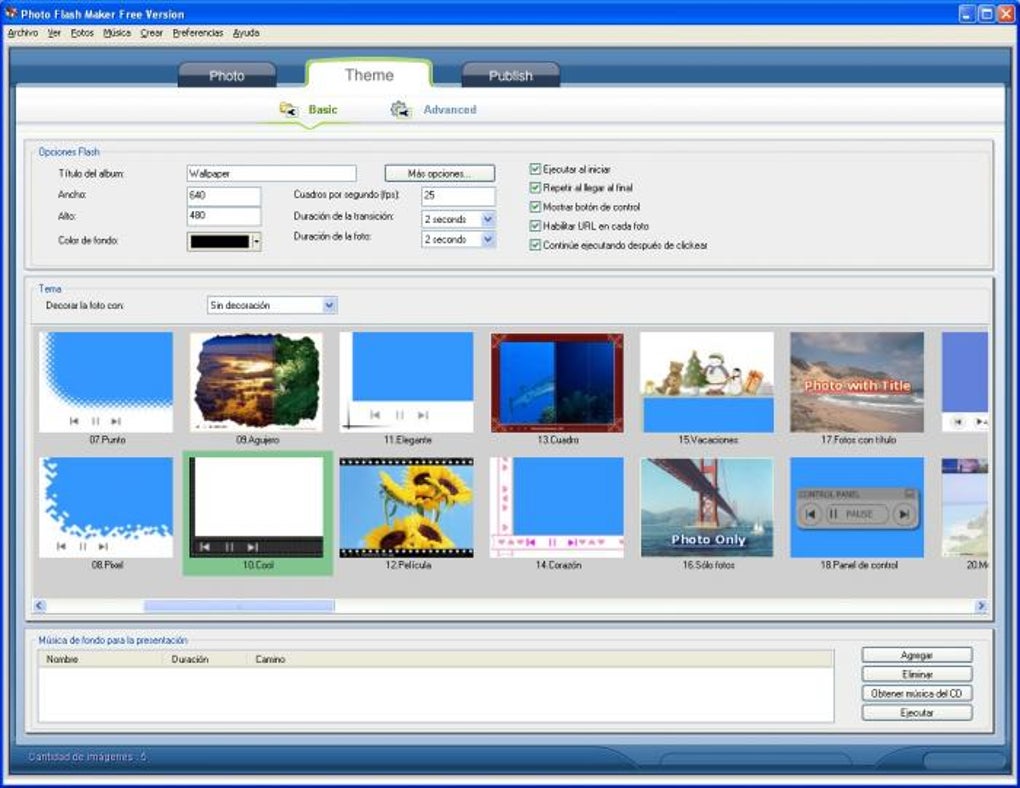Viewport: 1020px width, 788px height.
Task: Click the Advanced theme settings icon
Action: pyautogui.click(x=399, y=108)
